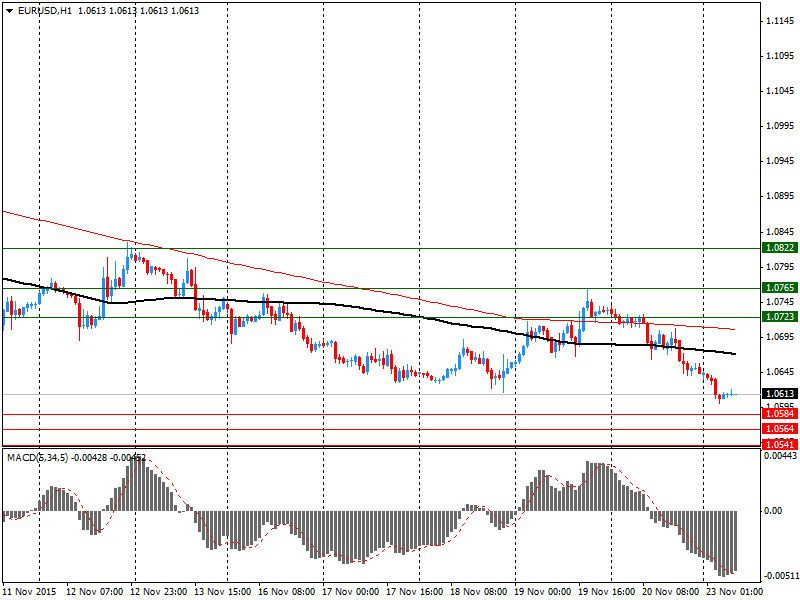Image resolution: width=800 pixels, height=600 pixels.
Task: Click the EURUSD,H1 symbol title text
Action: pyautogui.click(x=45, y=11)
